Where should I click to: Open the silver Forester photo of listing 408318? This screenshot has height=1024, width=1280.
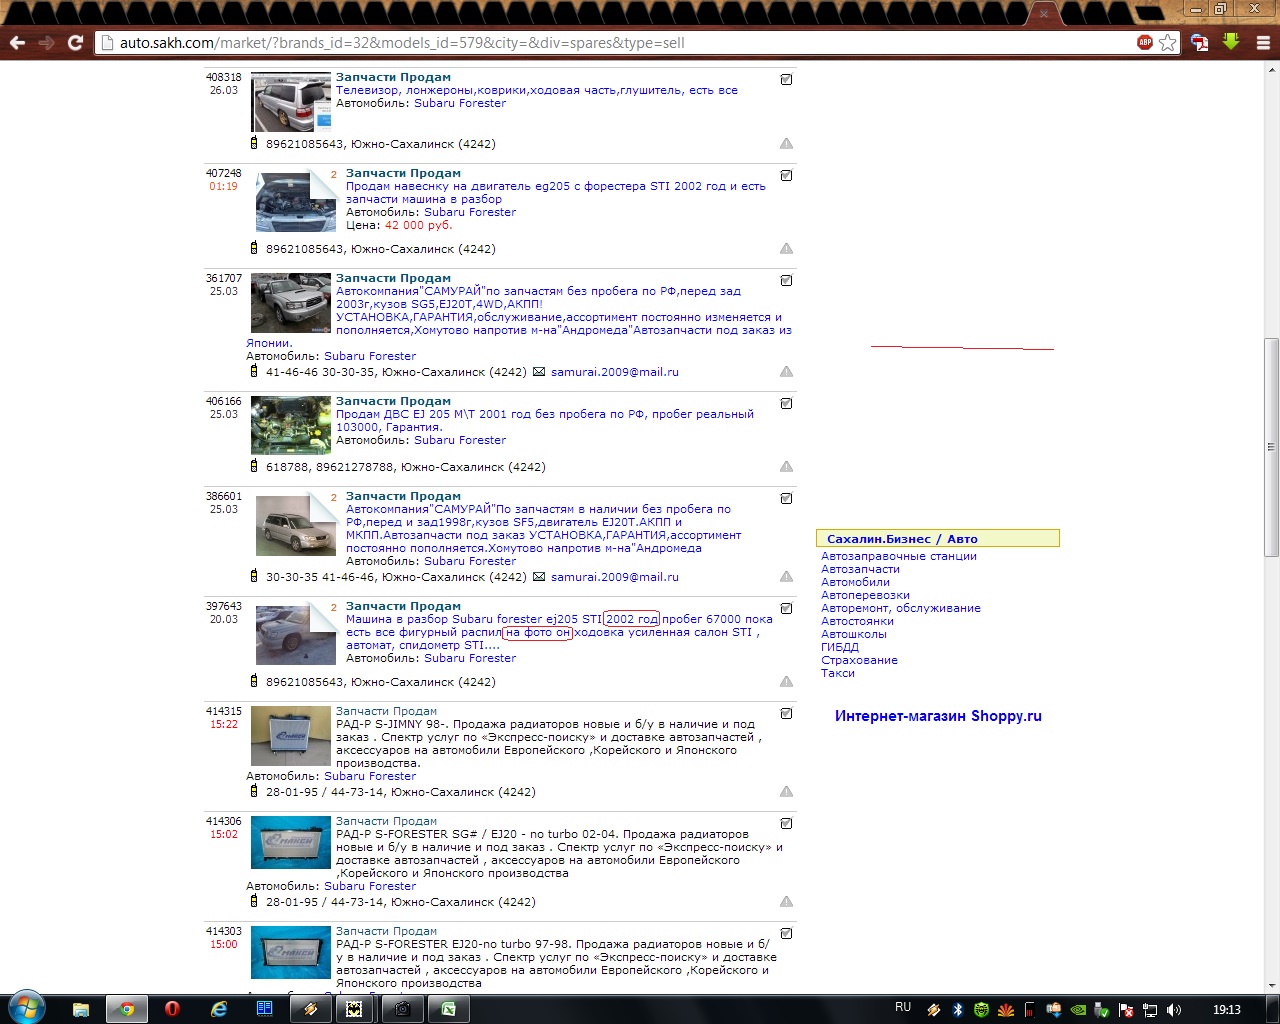pos(290,102)
